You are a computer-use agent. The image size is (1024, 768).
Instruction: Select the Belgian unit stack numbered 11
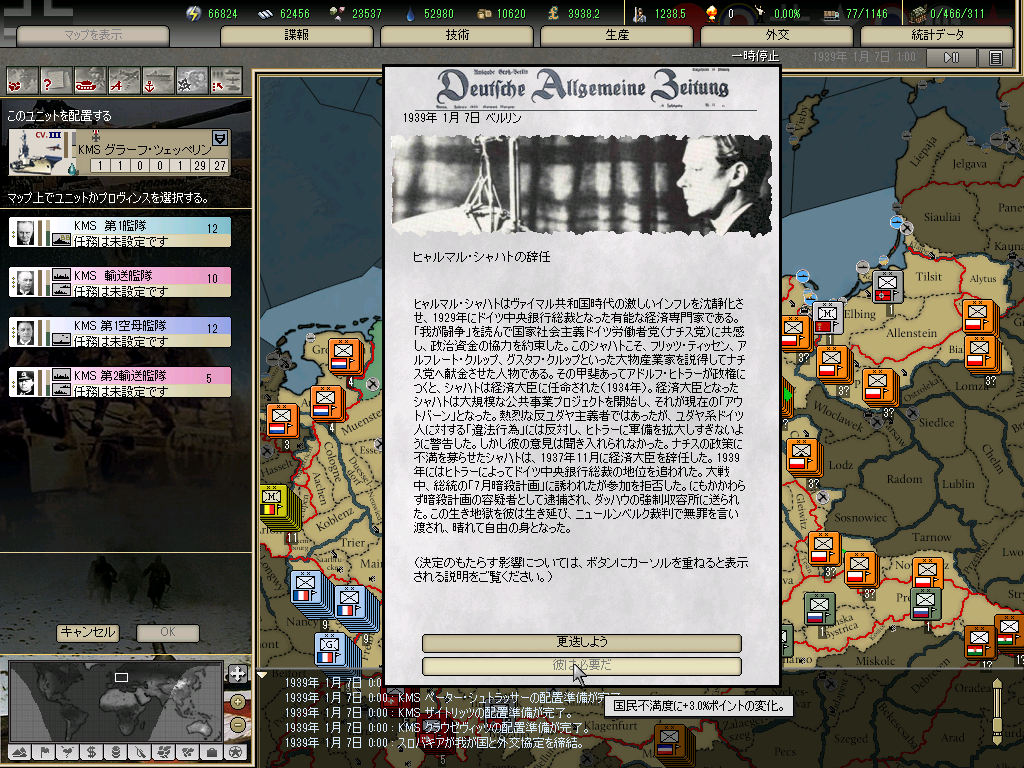tap(278, 507)
